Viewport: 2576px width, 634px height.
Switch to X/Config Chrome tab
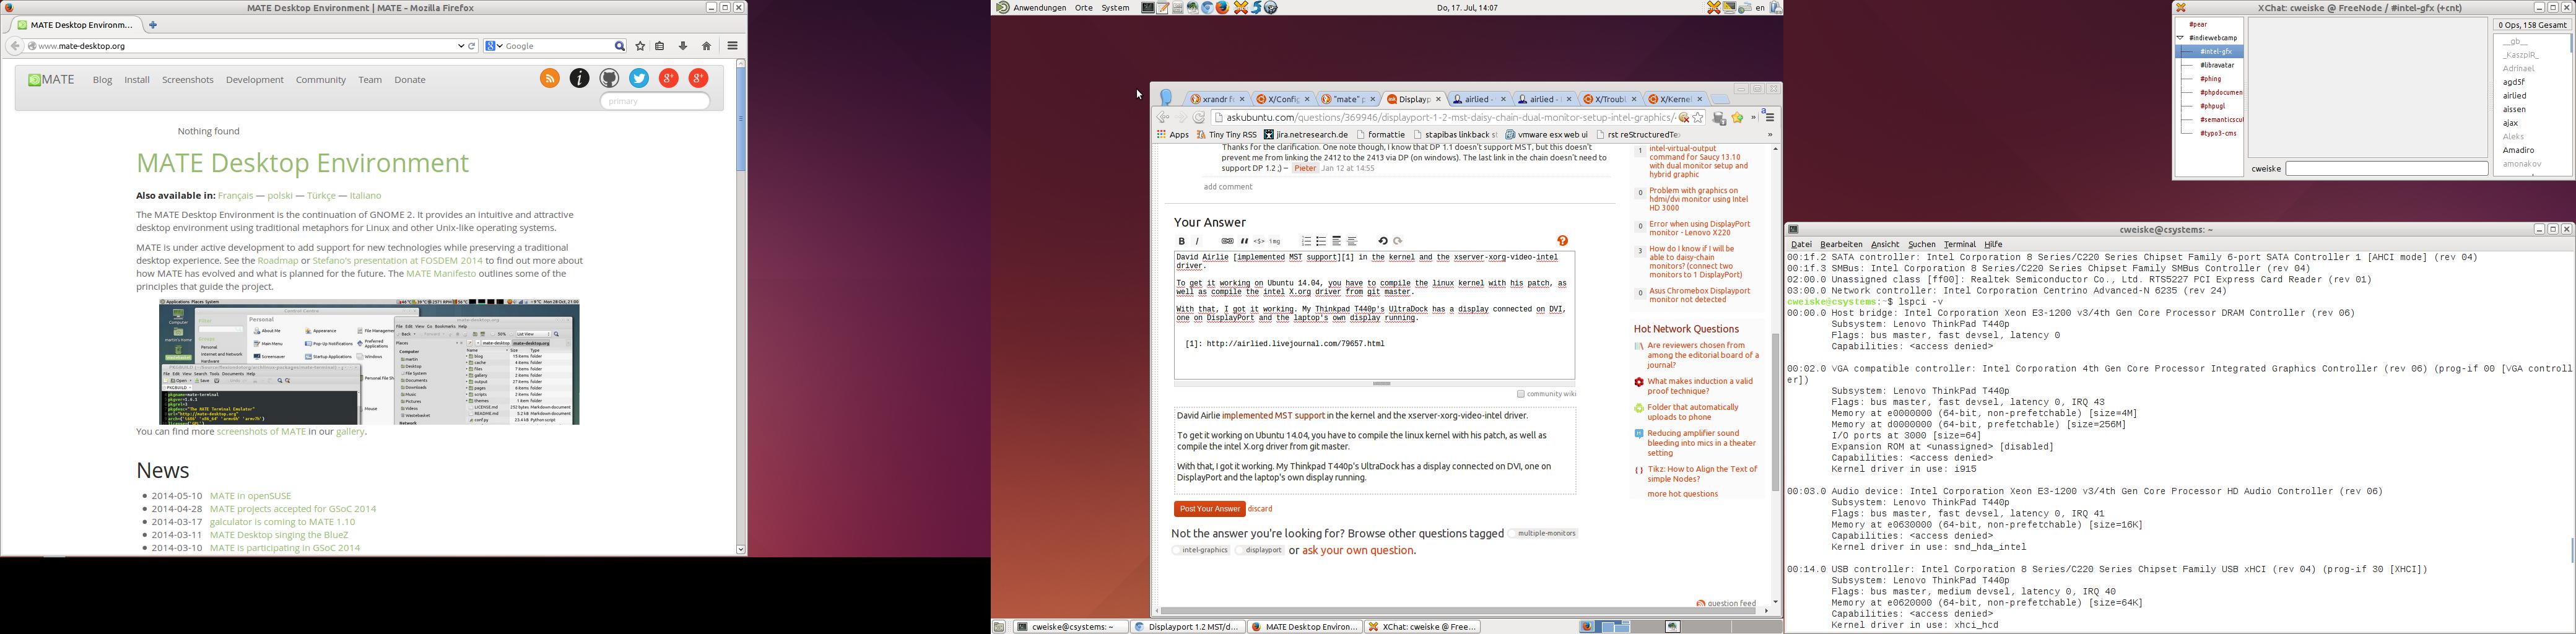pos(1283,100)
